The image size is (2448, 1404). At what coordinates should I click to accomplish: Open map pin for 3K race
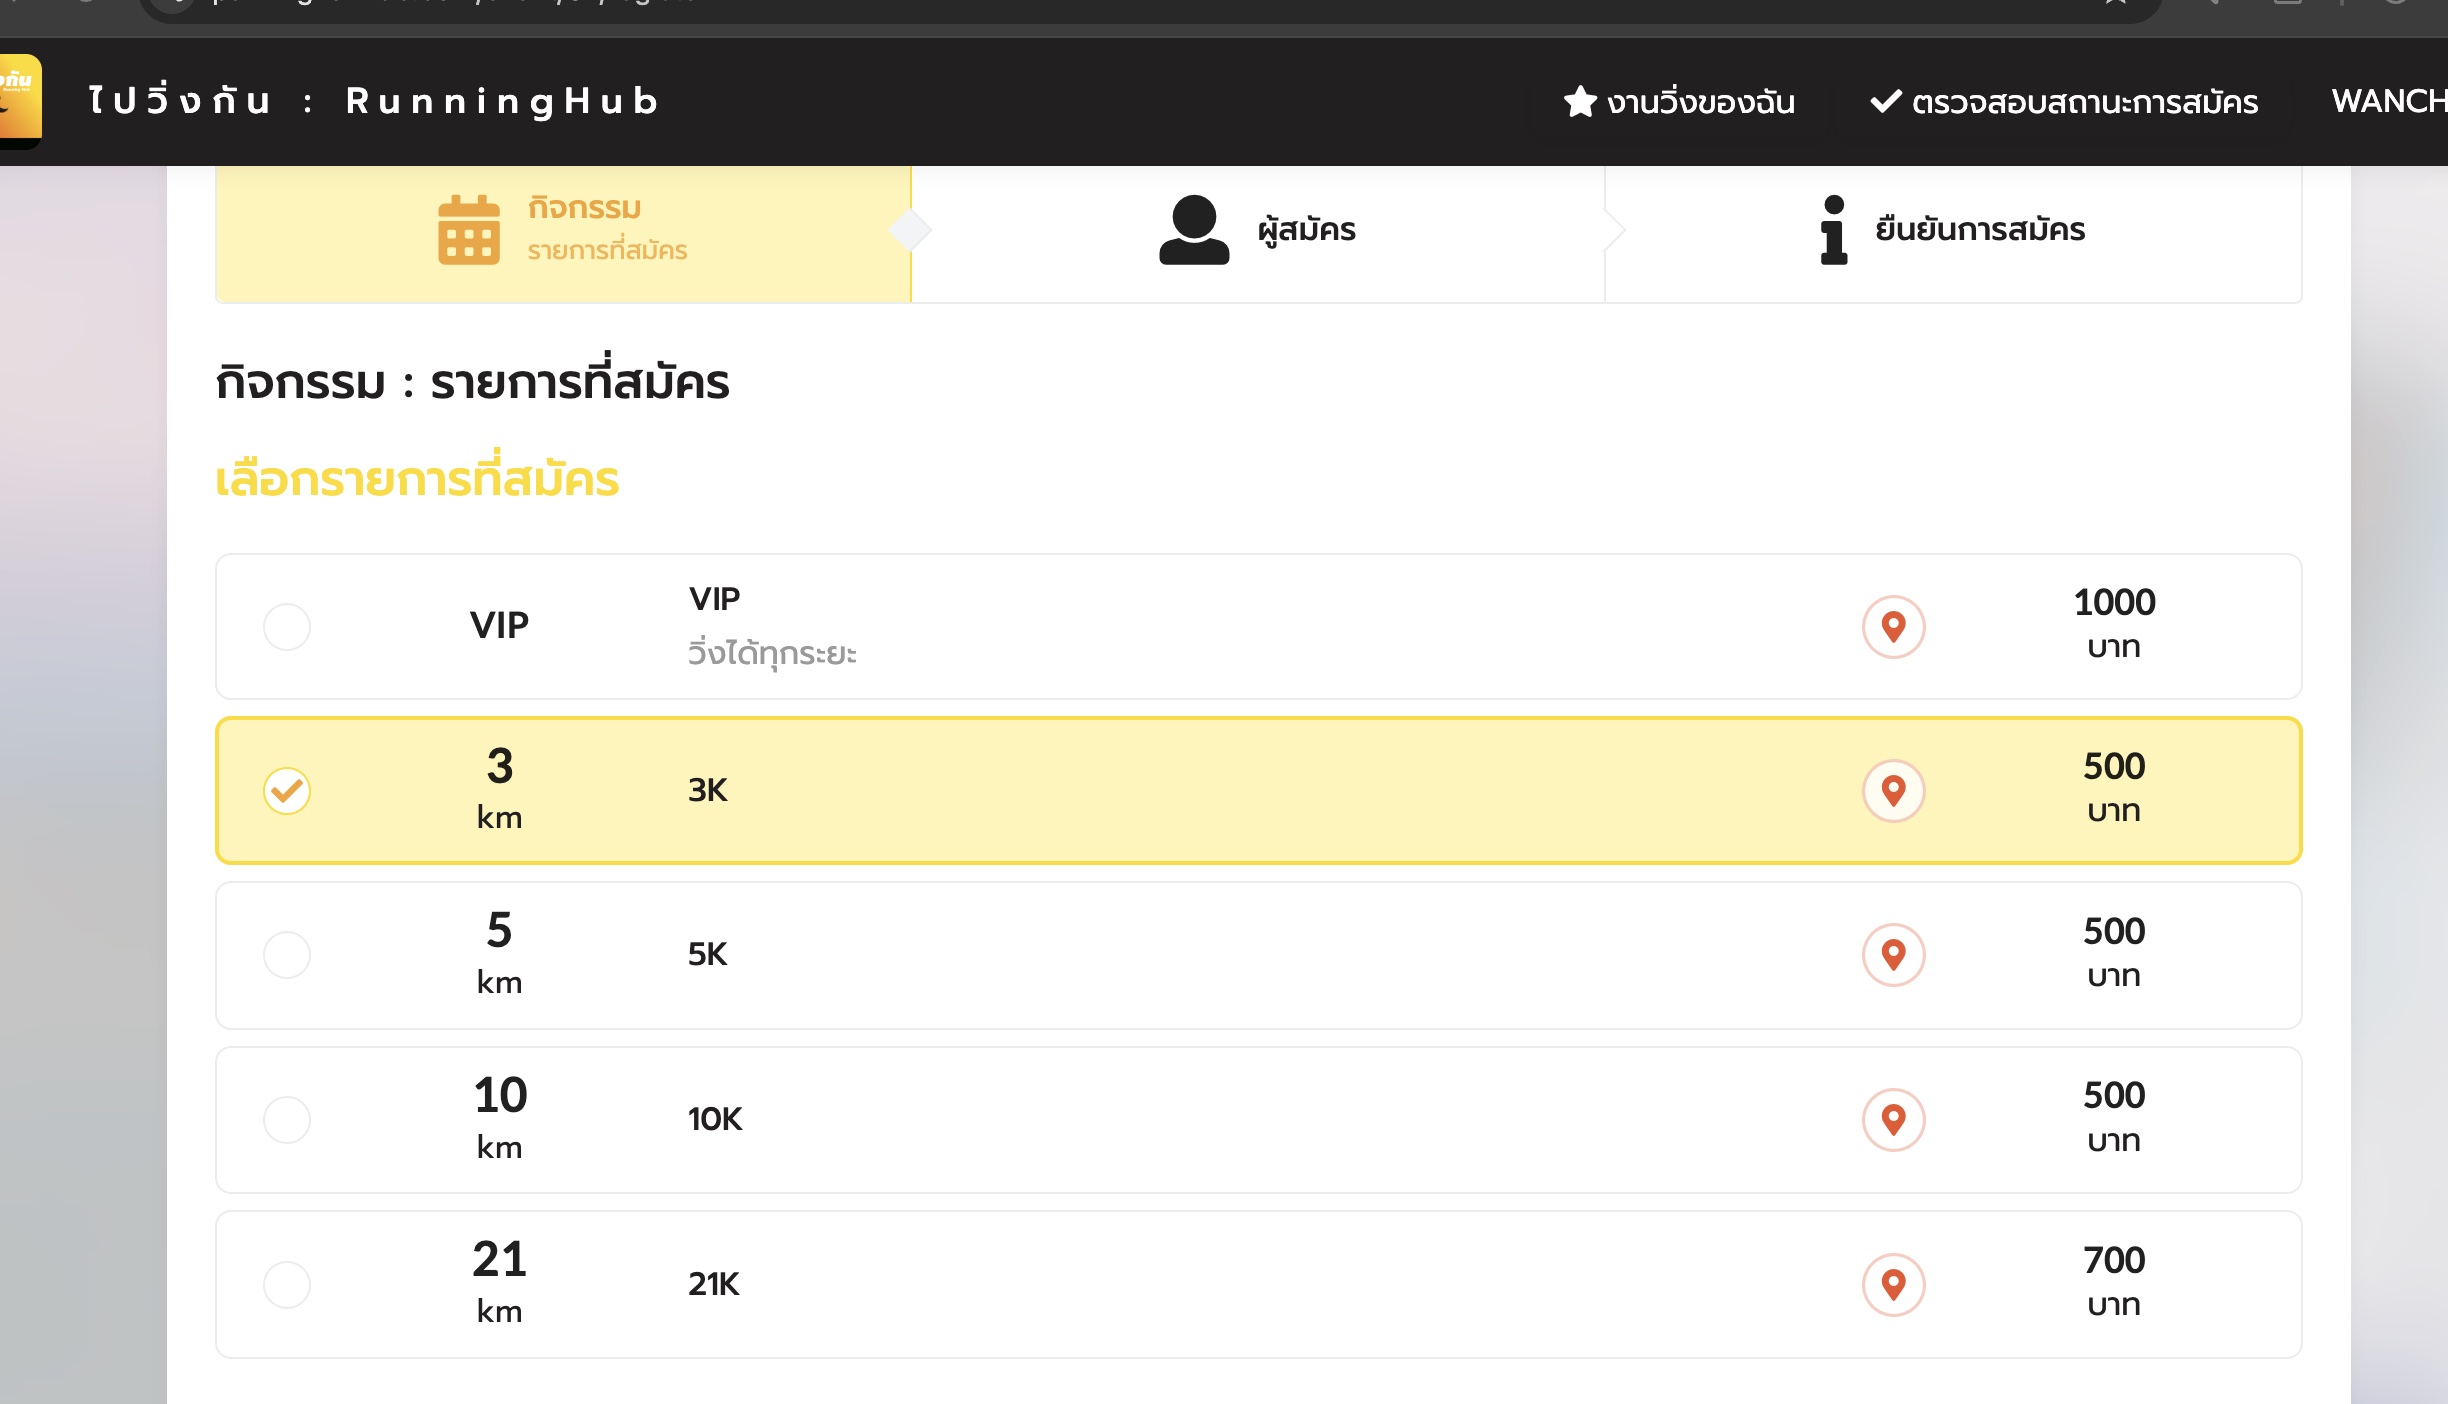pyautogui.click(x=1893, y=791)
